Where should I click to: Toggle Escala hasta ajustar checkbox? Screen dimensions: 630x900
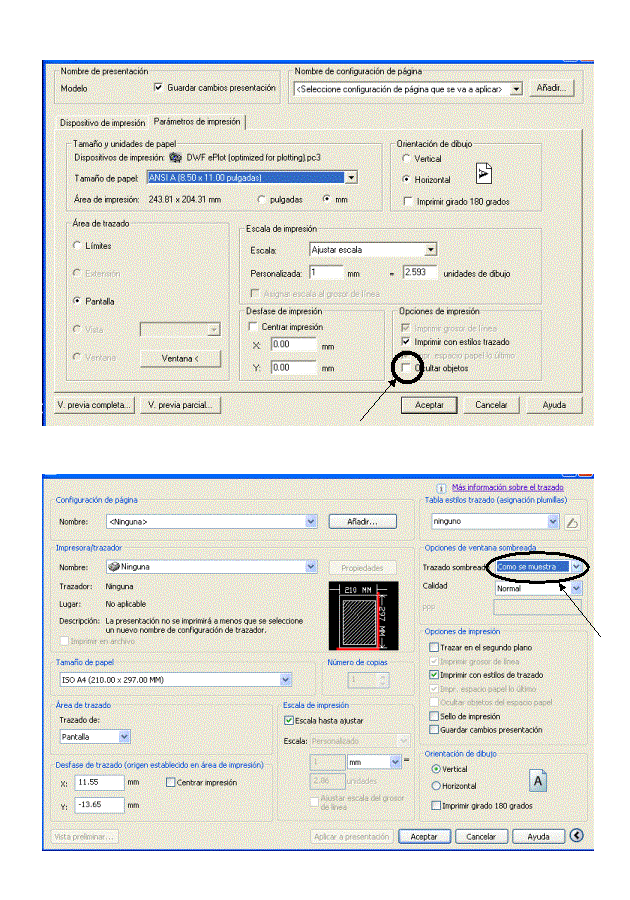(289, 720)
